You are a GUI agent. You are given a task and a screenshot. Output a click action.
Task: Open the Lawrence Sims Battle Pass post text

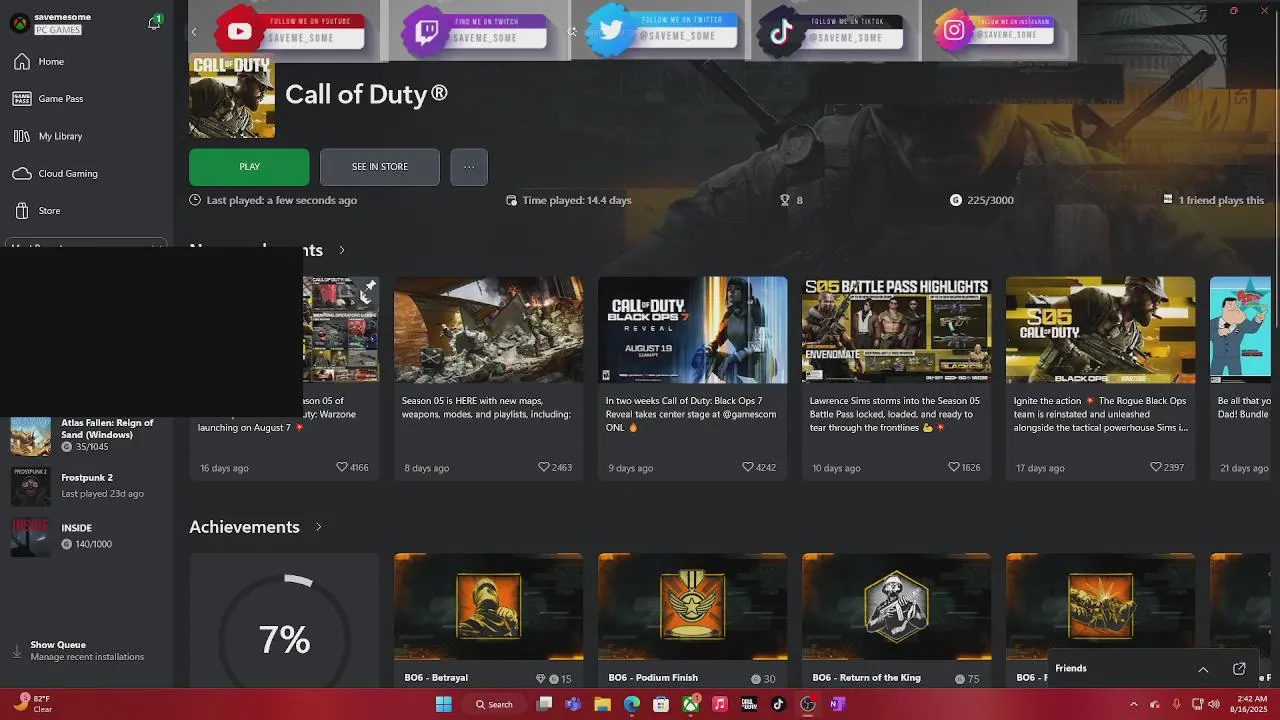pos(896,414)
